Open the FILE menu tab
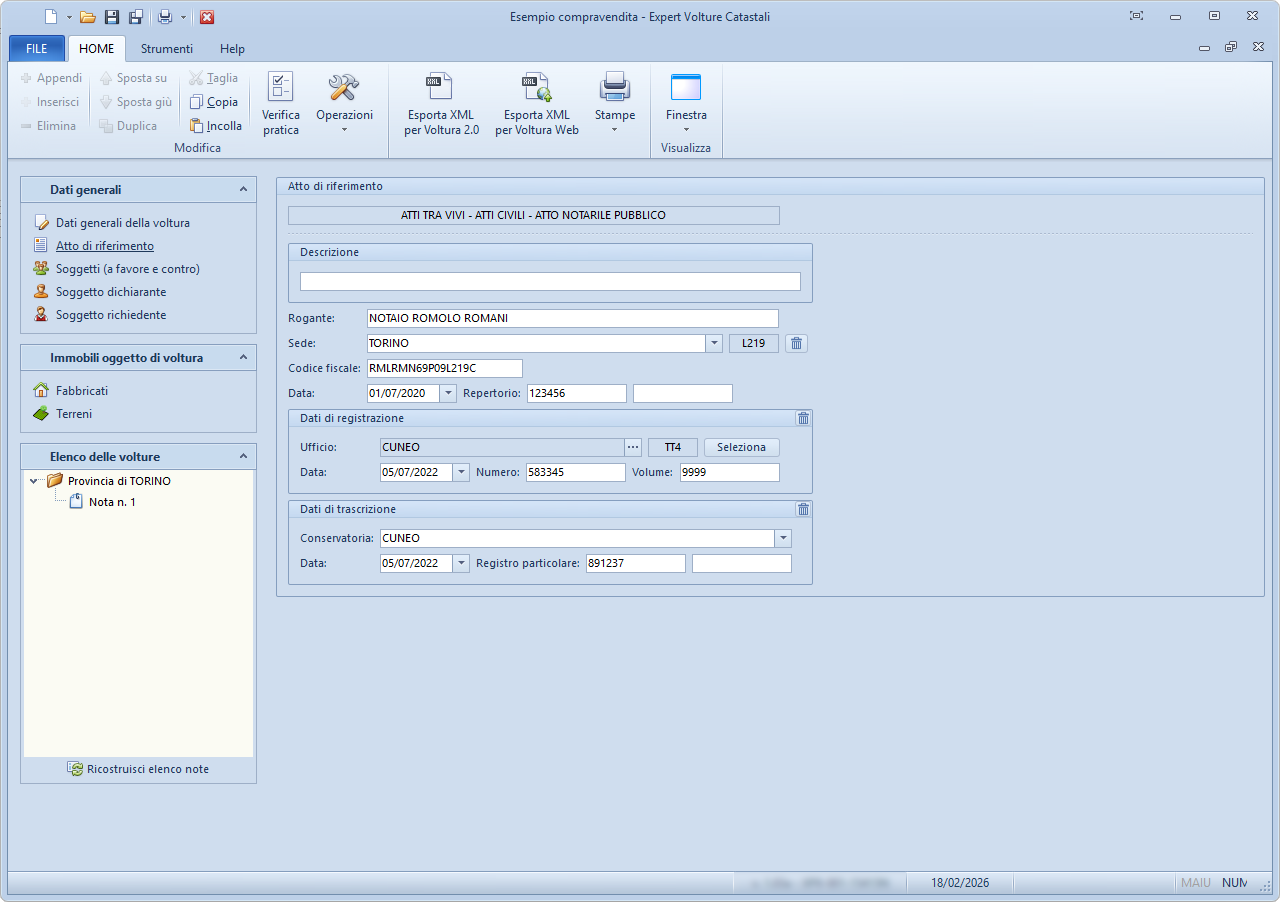 click(37, 49)
